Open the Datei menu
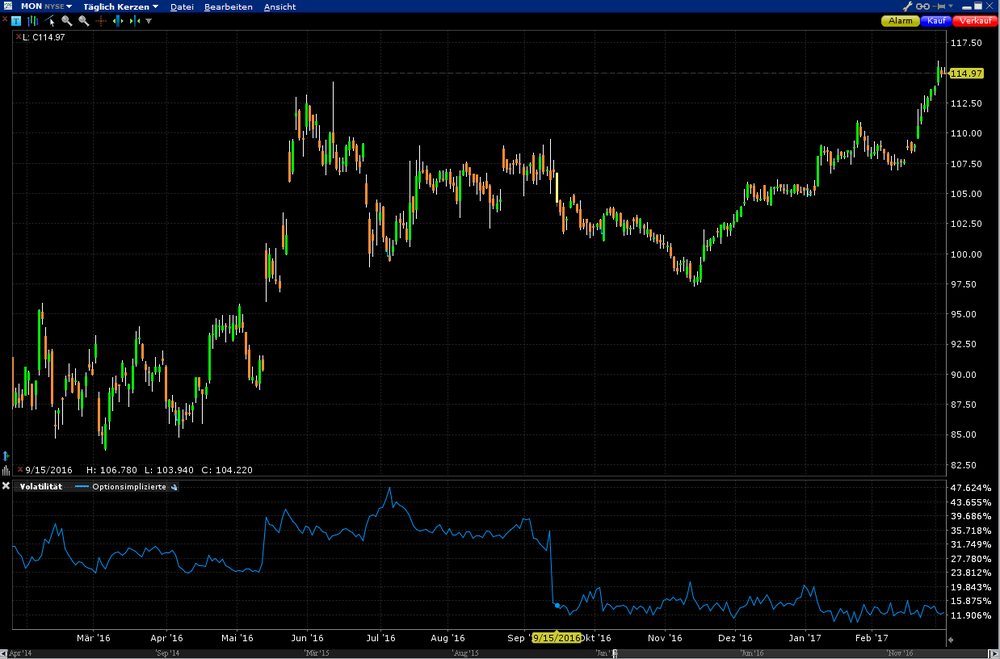 pyautogui.click(x=182, y=7)
